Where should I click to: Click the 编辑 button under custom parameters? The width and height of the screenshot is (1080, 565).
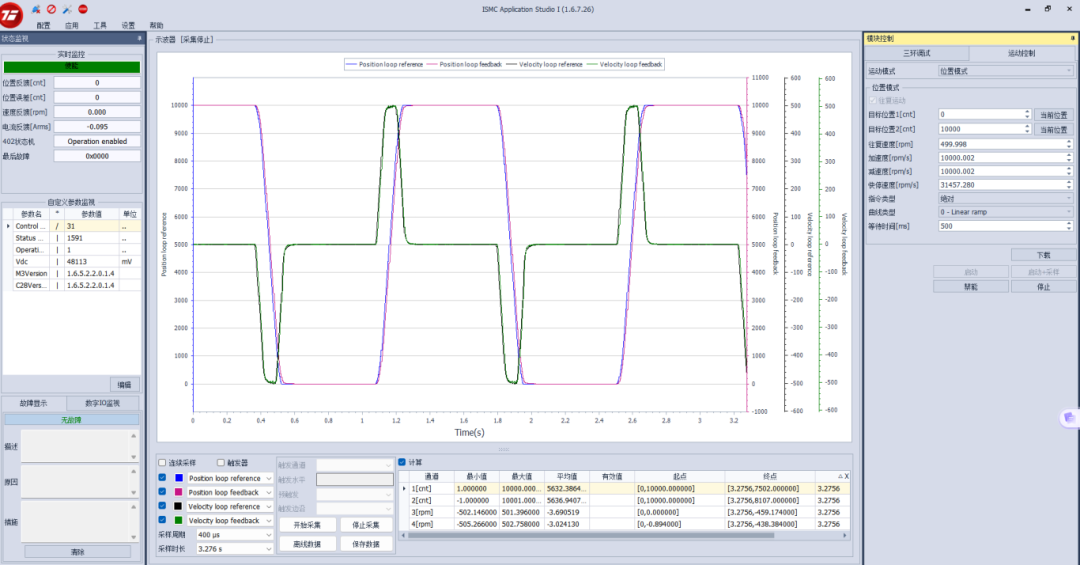click(124, 384)
